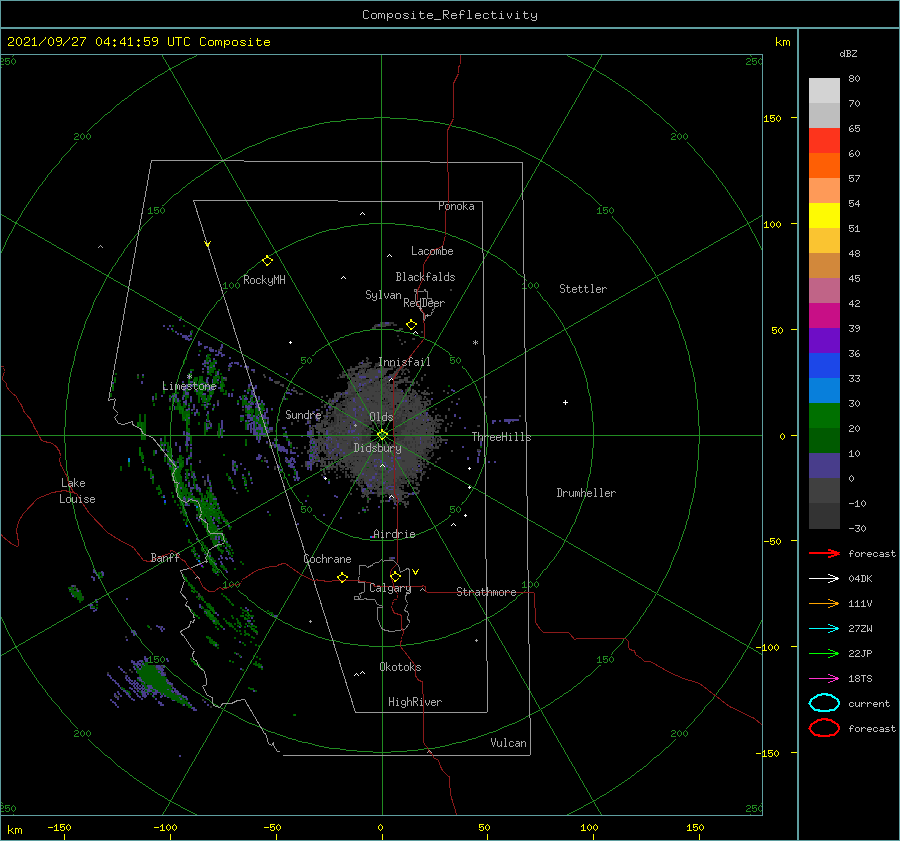
Task: Click the Ponoka city label
Action: tap(456, 206)
